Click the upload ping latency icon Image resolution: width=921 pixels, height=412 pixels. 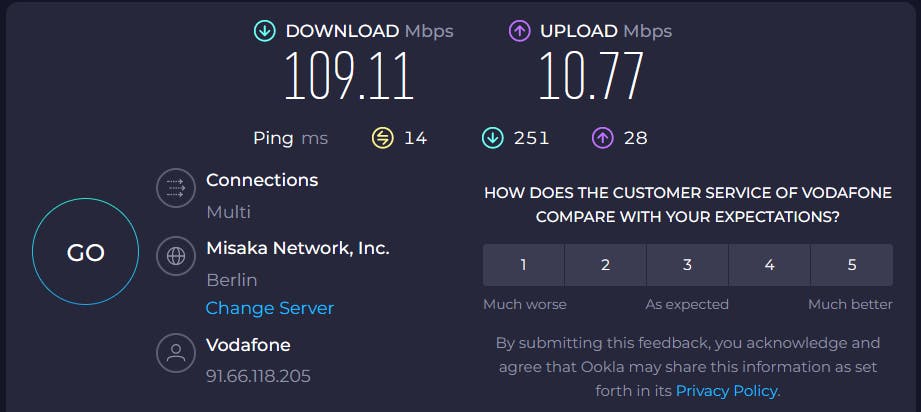(602, 138)
